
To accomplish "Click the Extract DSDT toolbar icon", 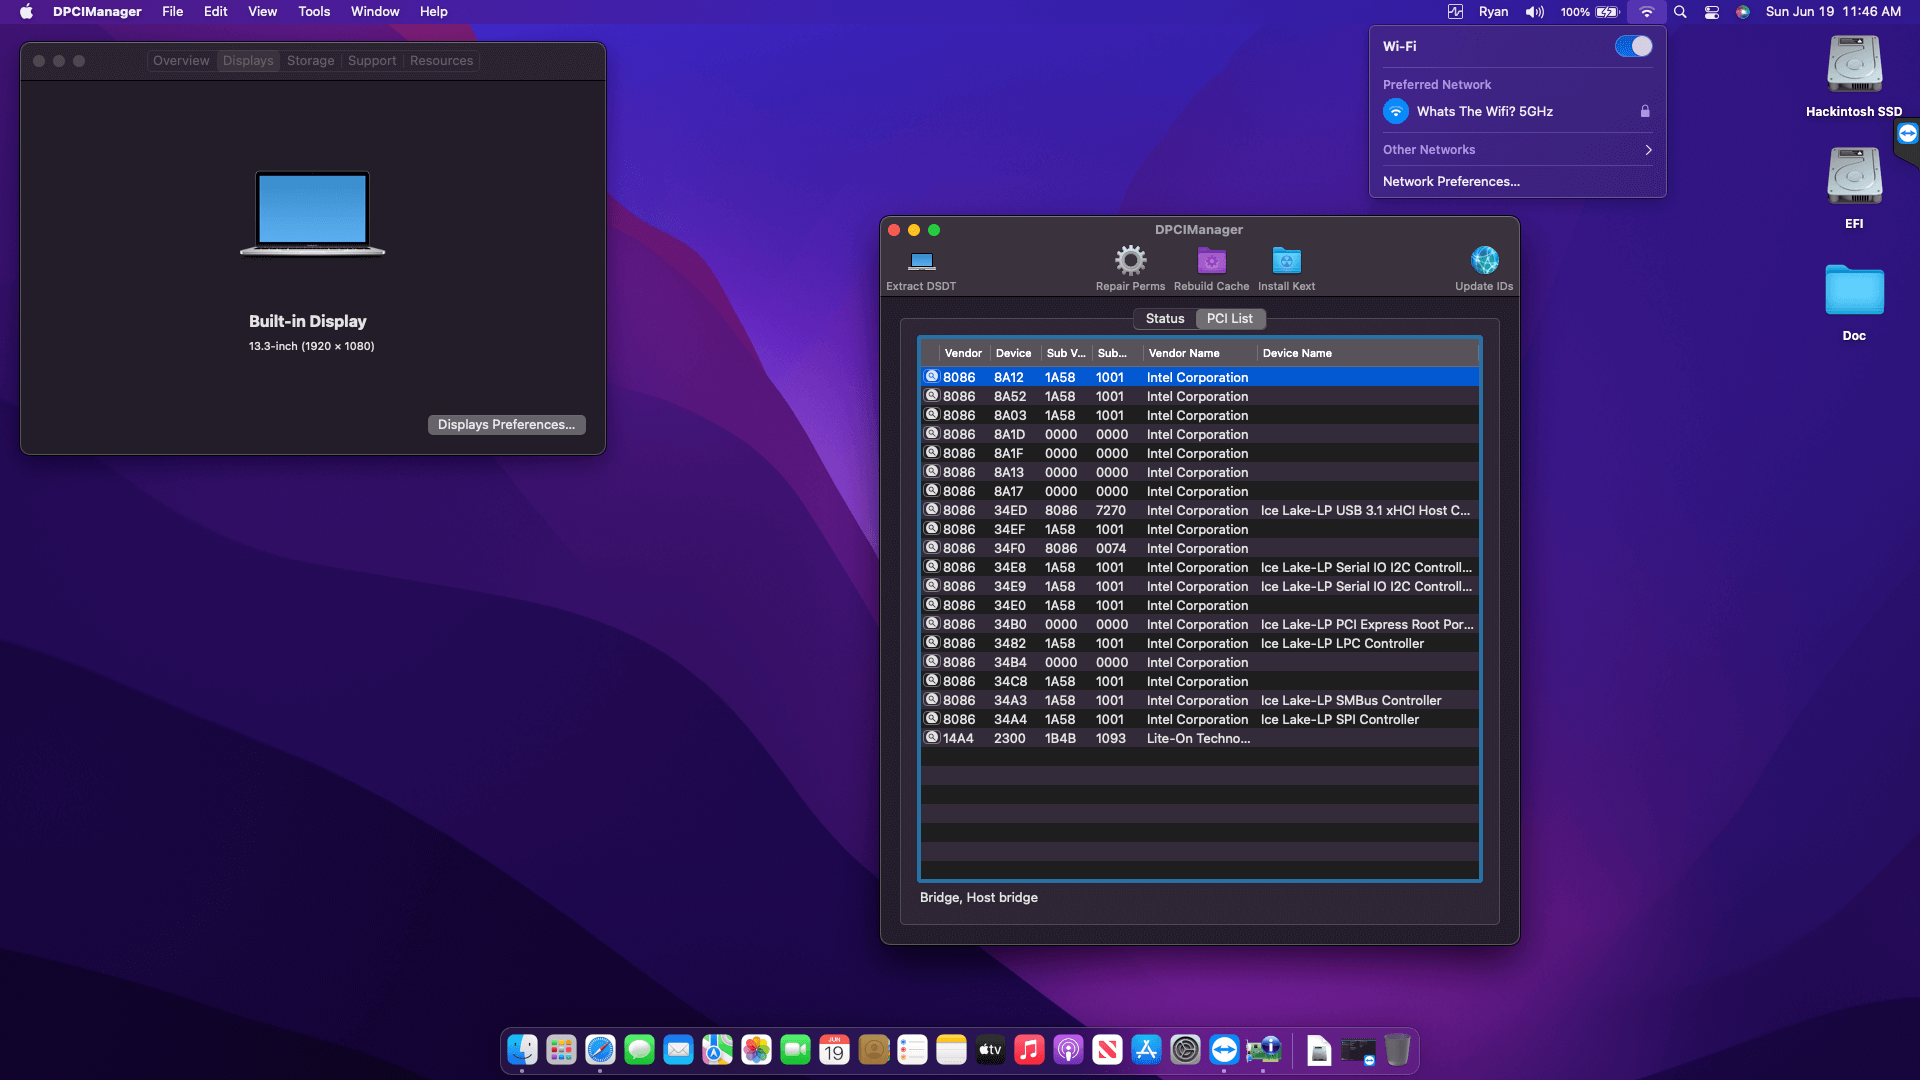I will click(921, 261).
